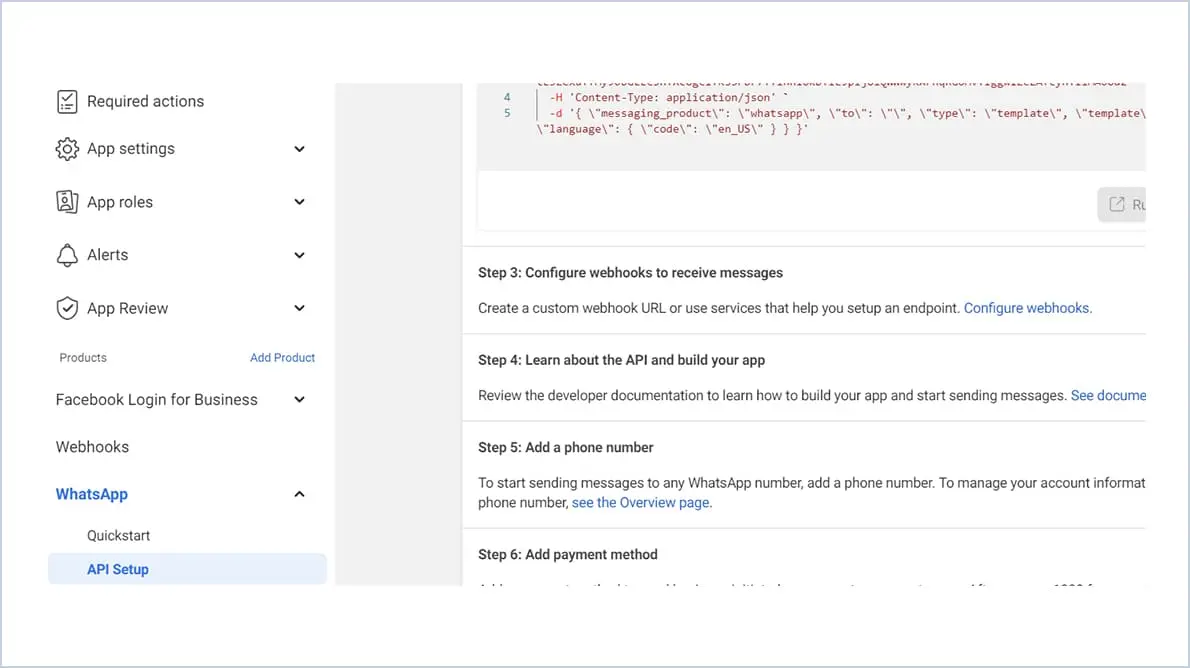Expand the App Review chevron
Viewport: 1190px width, 668px height.
[x=299, y=308]
